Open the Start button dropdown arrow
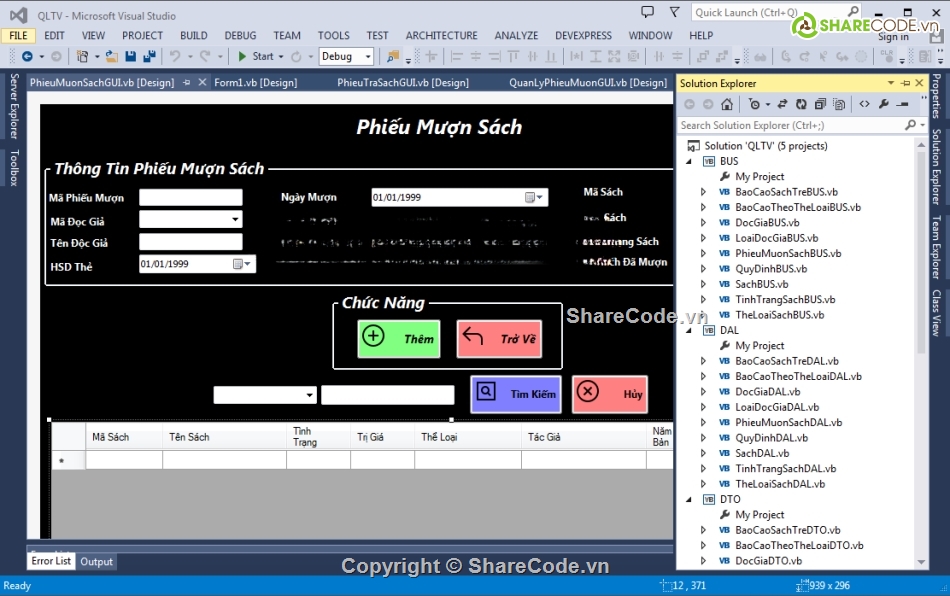Viewport: 950px width, 596px height. pyautogui.click(x=281, y=56)
